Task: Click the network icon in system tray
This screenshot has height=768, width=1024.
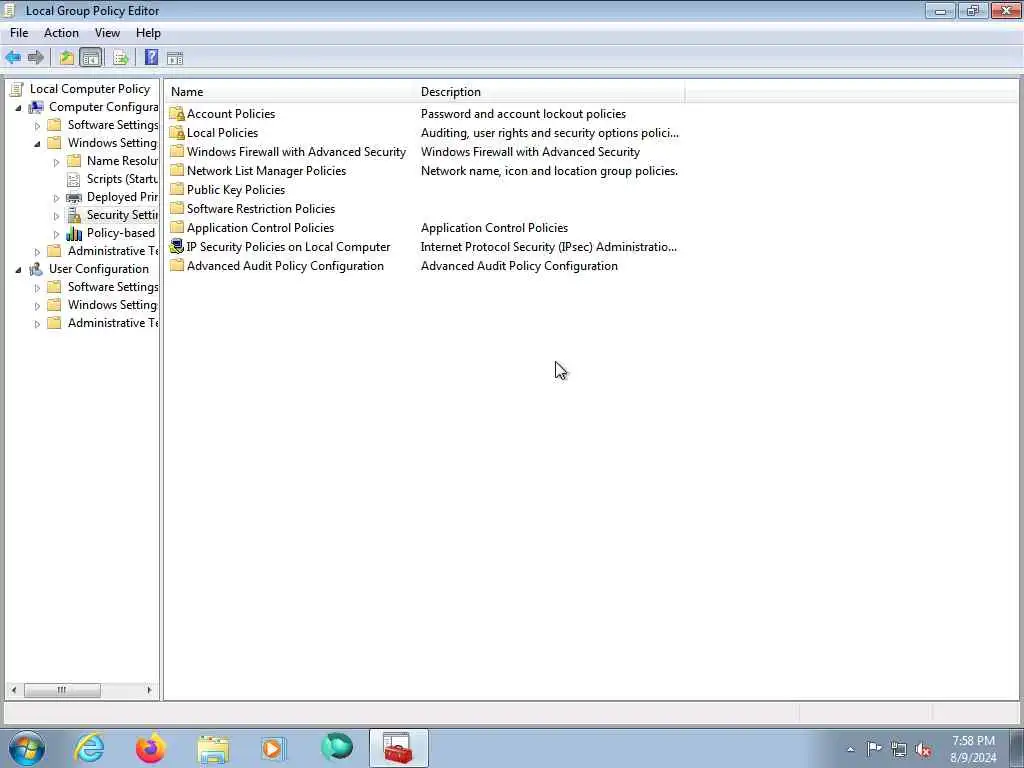Action: click(899, 749)
